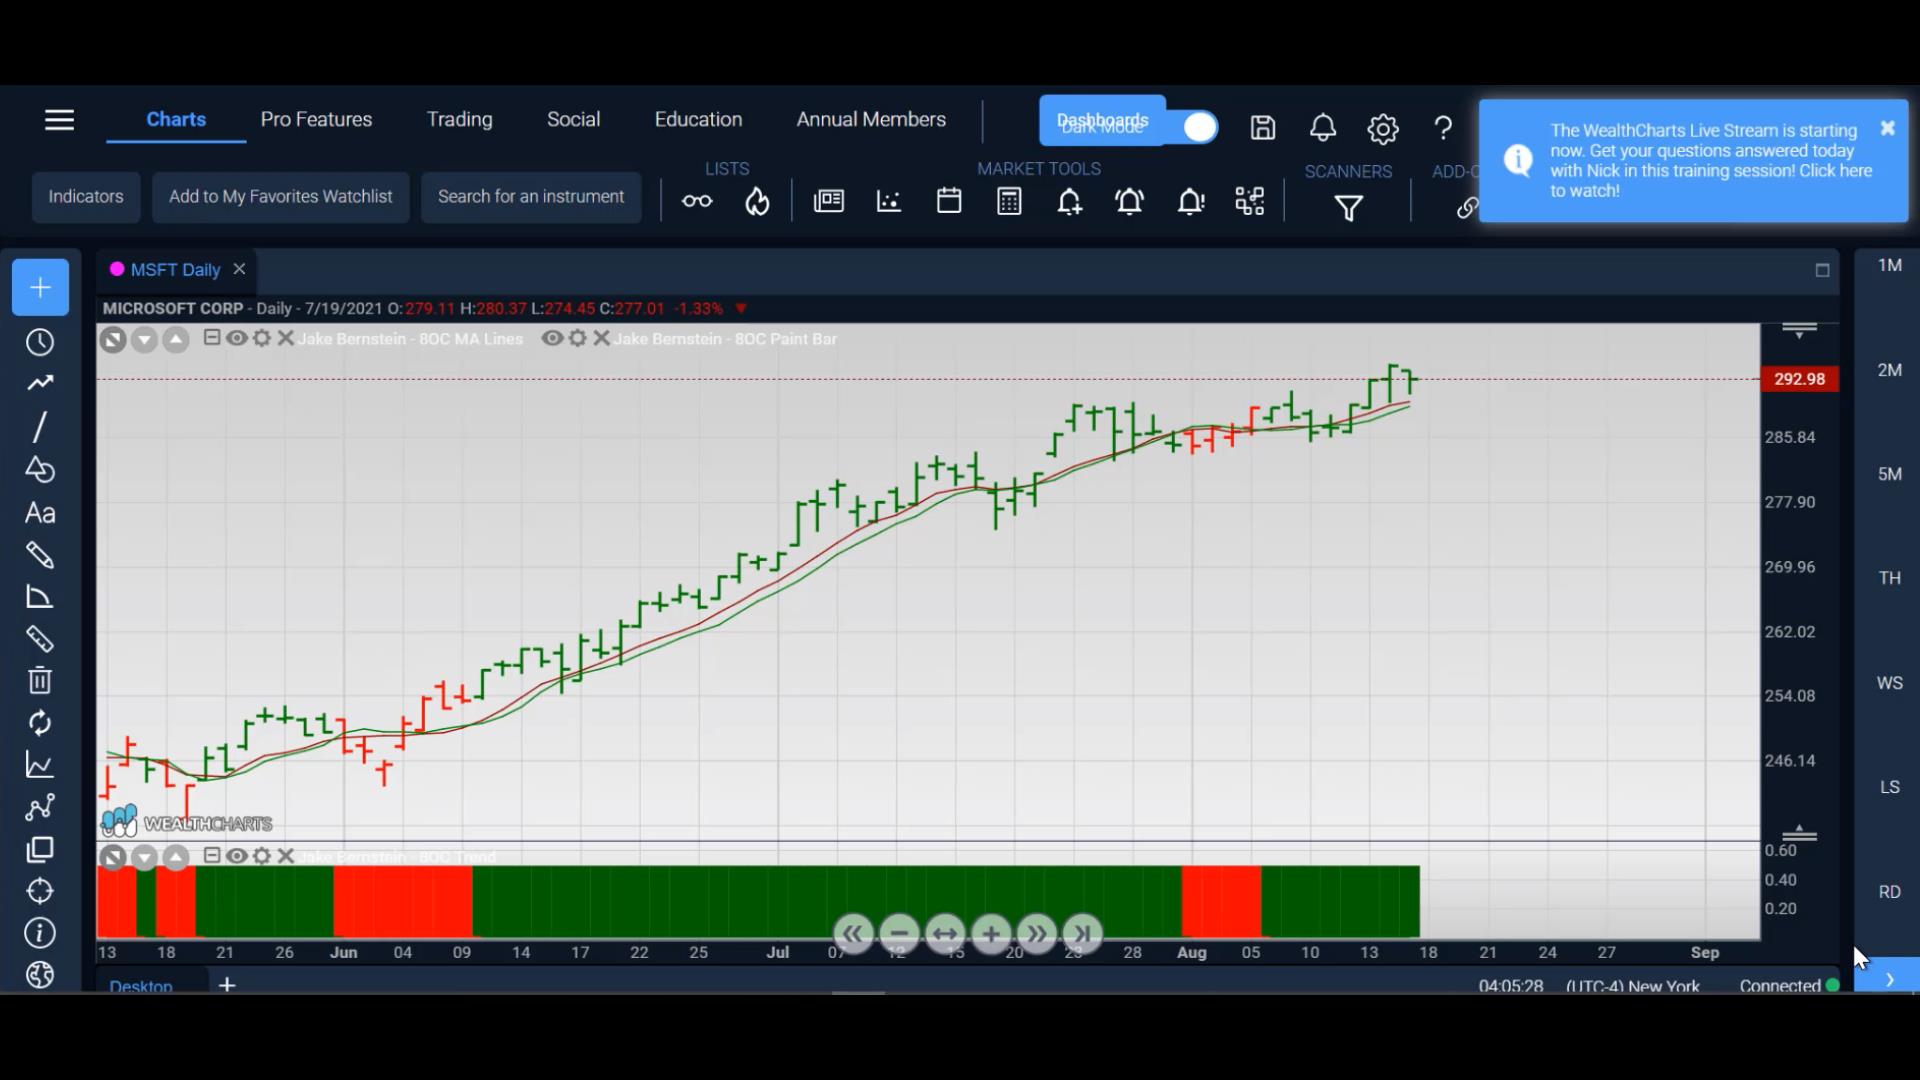Toggle visibility of 8OC MA Lines

(x=237, y=338)
